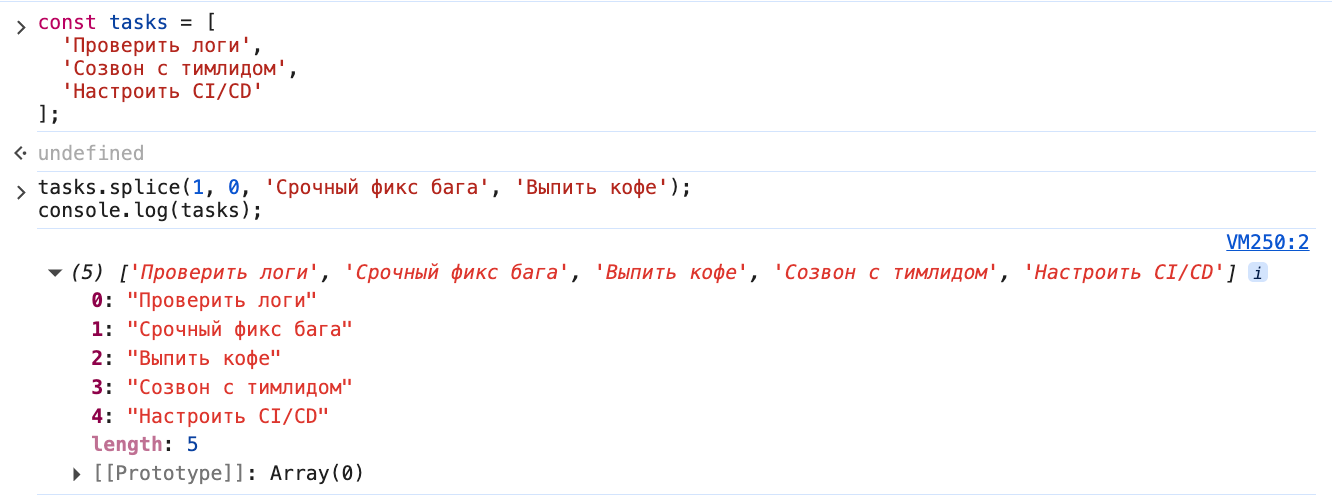Click the length: 5 property row
Screen dimensions: 1332x496
pos(145,444)
